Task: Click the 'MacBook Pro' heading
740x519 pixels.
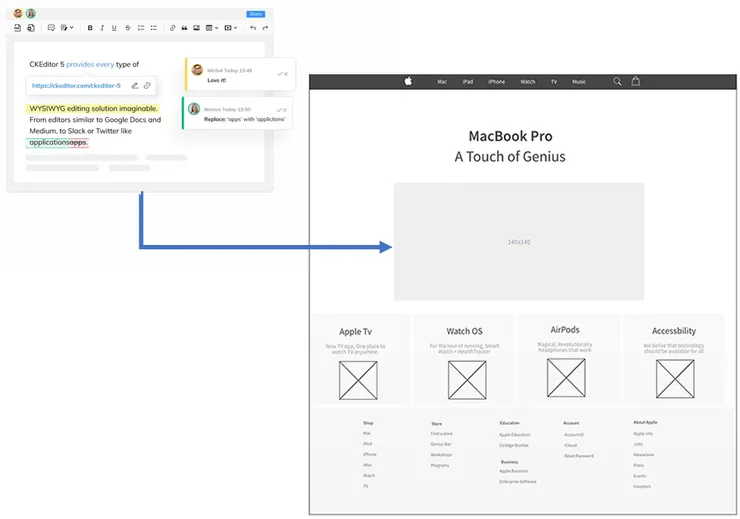Action: click(x=510, y=136)
